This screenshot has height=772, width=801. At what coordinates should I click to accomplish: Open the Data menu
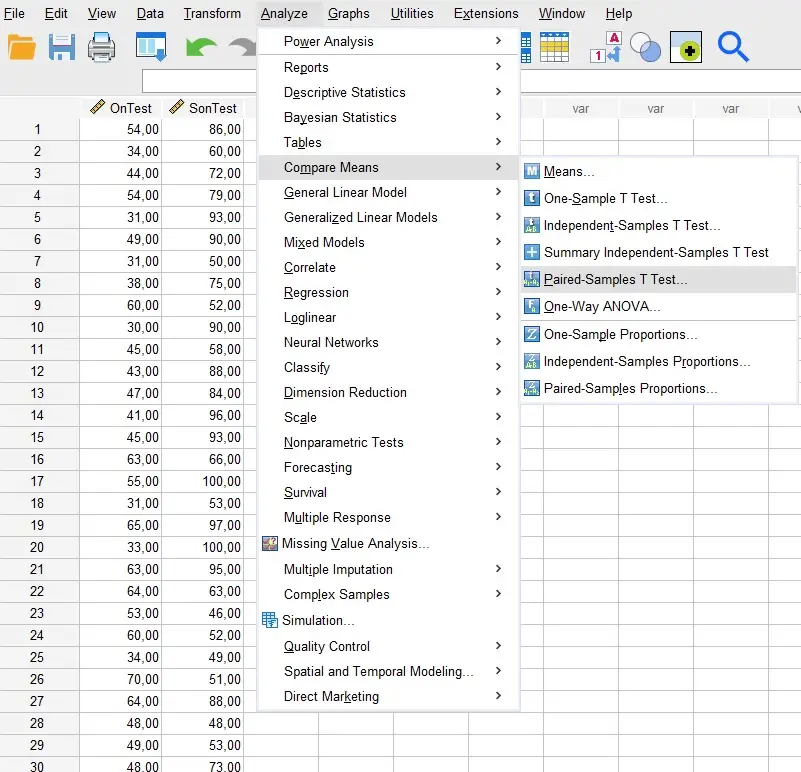[x=150, y=13]
